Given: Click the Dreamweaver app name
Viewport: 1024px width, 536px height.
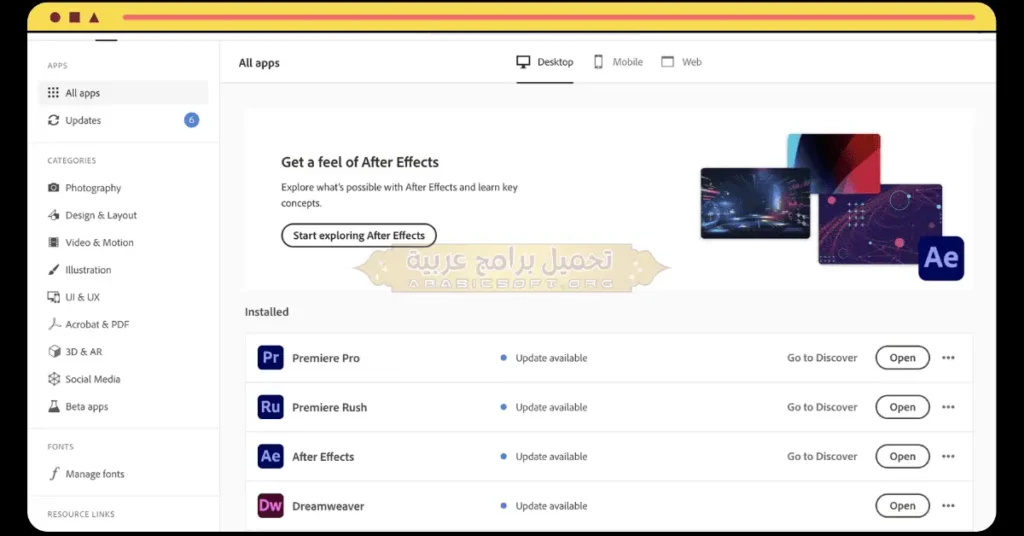Looking at the screenshot, I should click(x=328, y=506).
